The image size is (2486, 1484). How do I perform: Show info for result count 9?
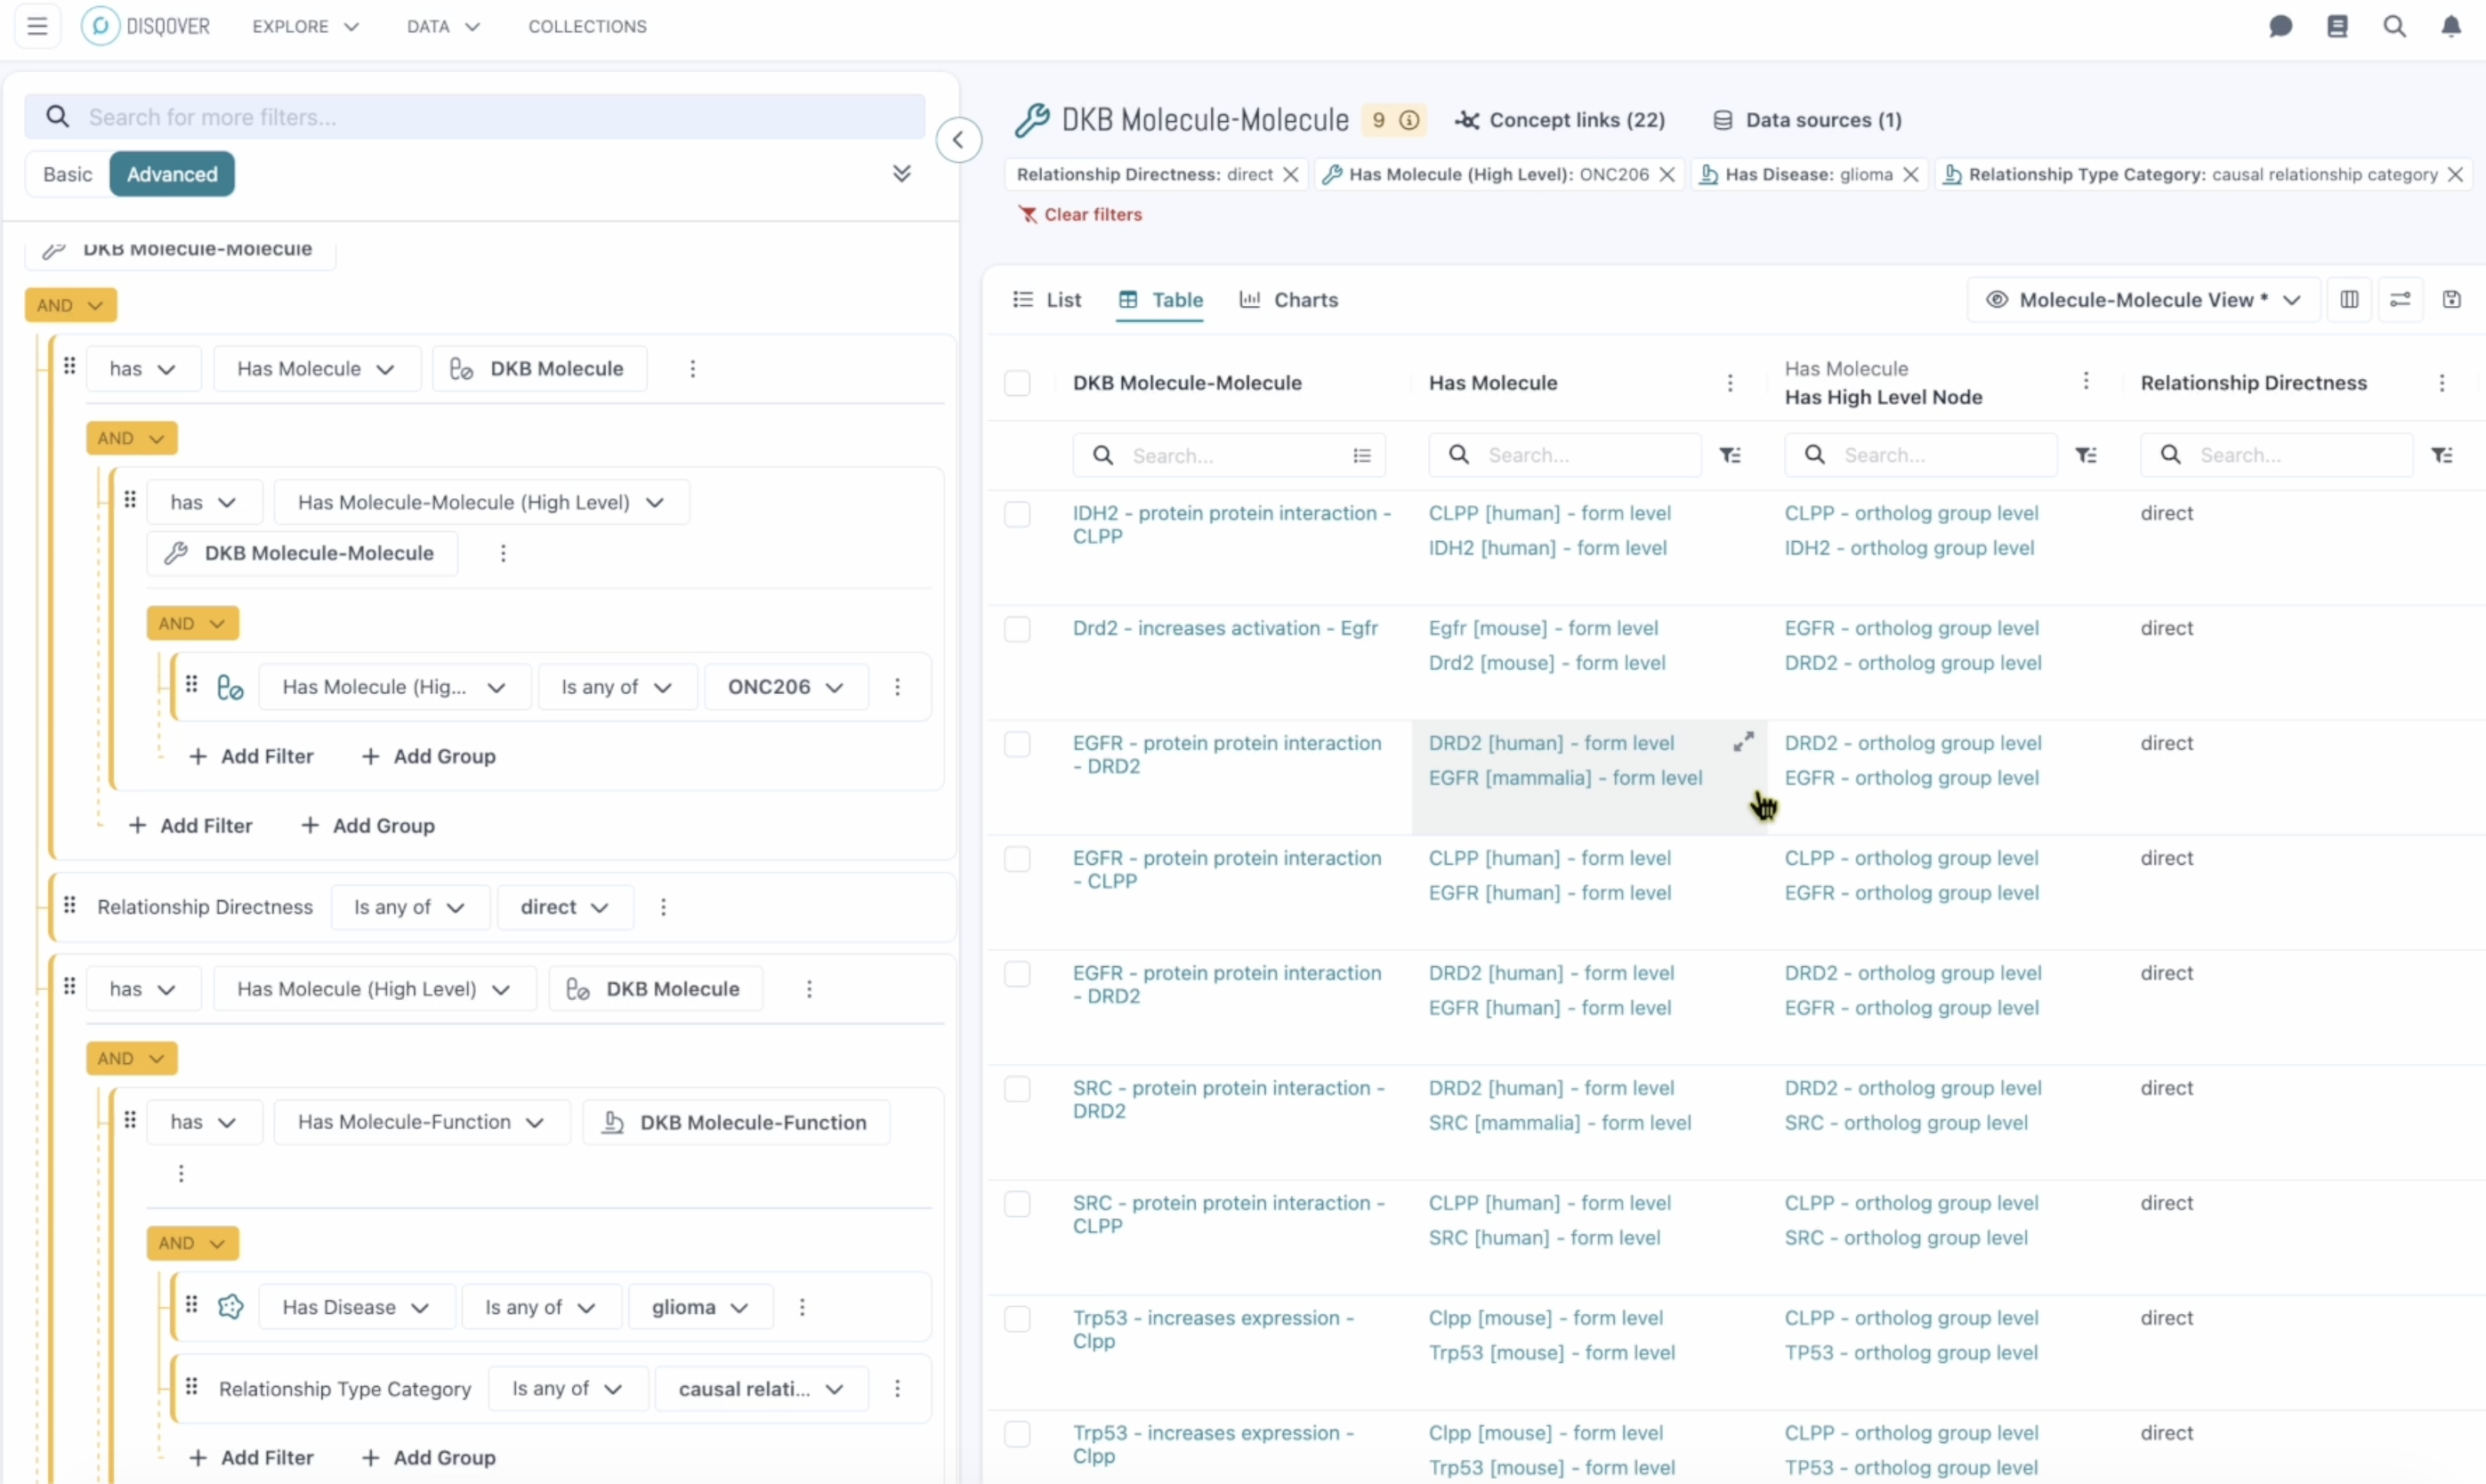tap(1409, 120)
